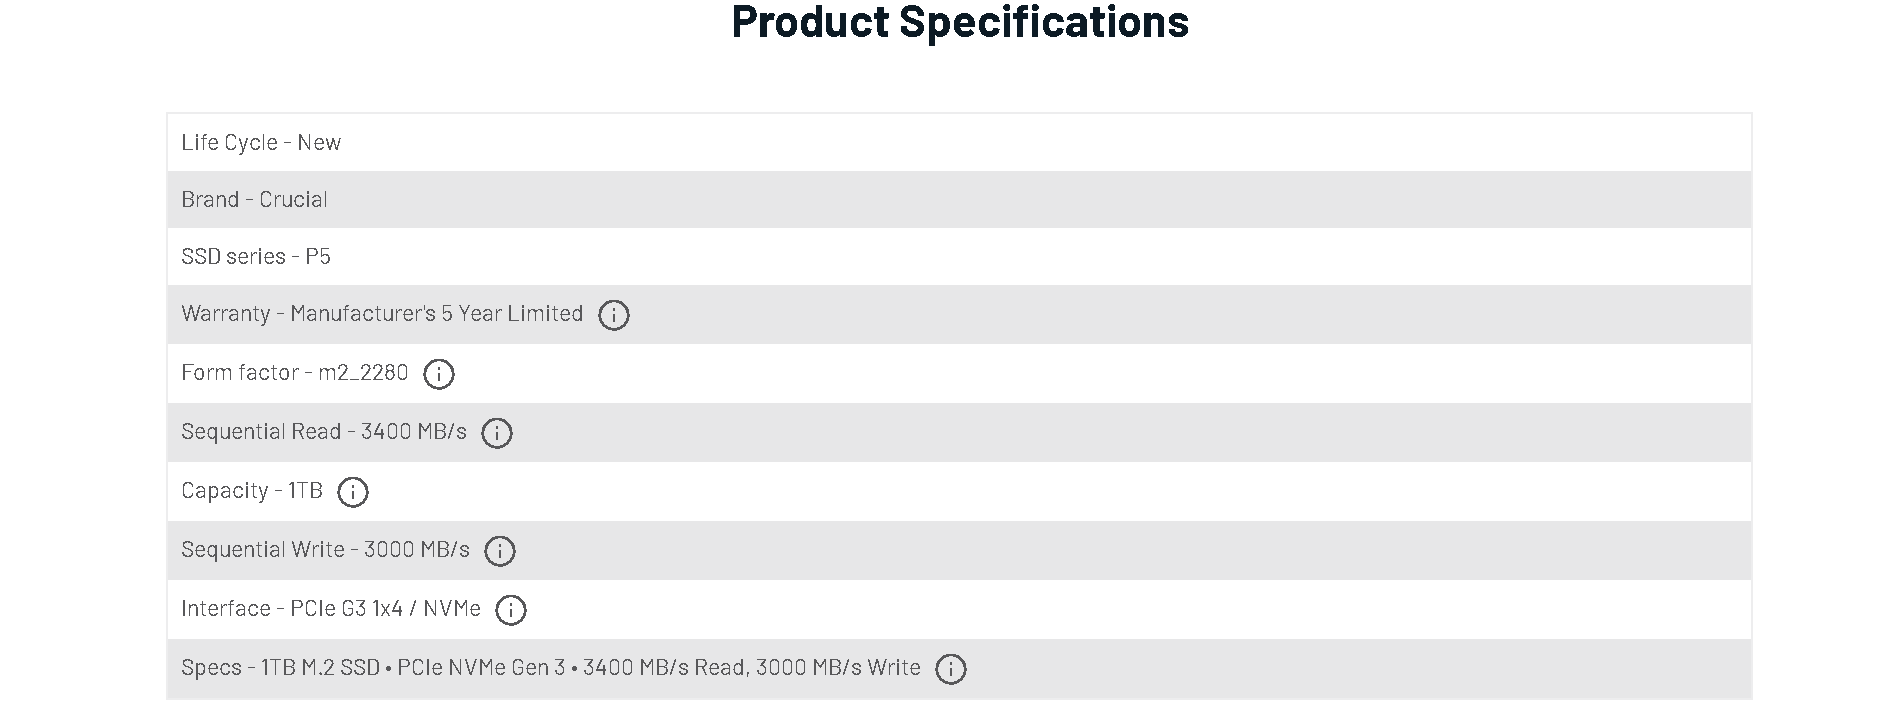Click the info icon beside Specs row
Viewport: 1886px width, 705px height.
950,669
